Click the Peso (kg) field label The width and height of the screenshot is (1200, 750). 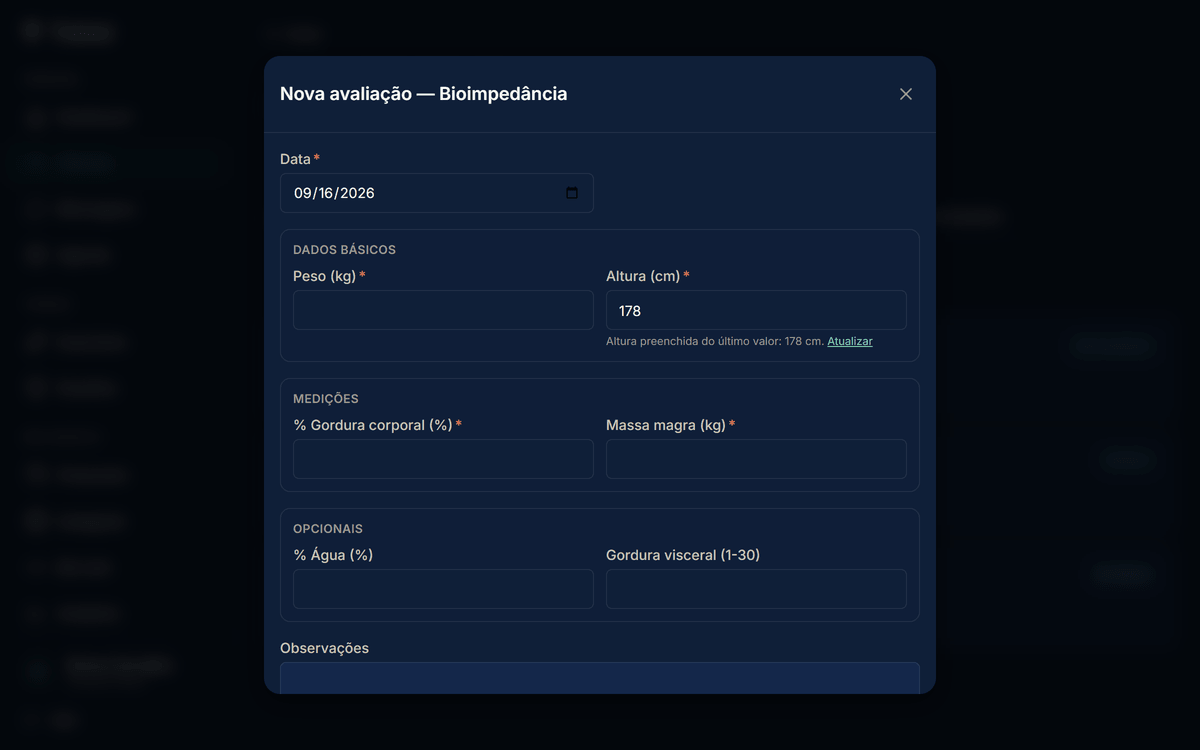[325, 276]
